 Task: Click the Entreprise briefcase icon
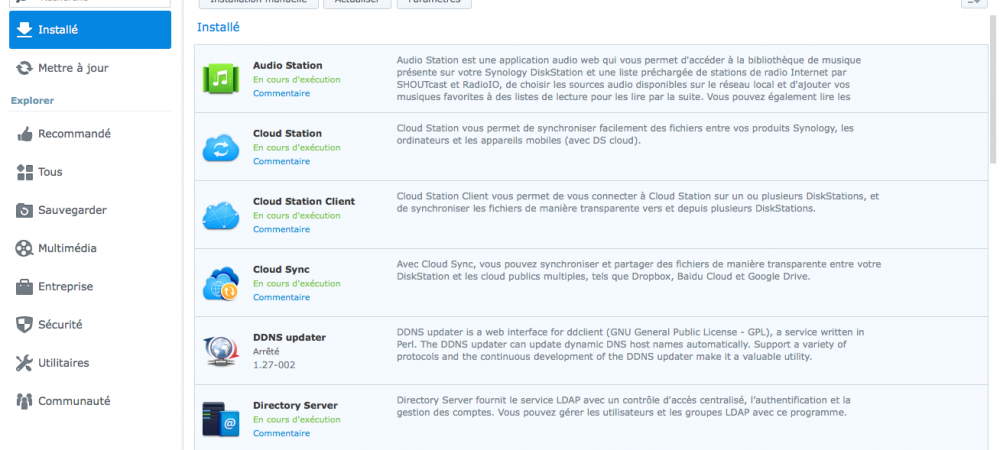pyautogui.click(x=24, y=287)
